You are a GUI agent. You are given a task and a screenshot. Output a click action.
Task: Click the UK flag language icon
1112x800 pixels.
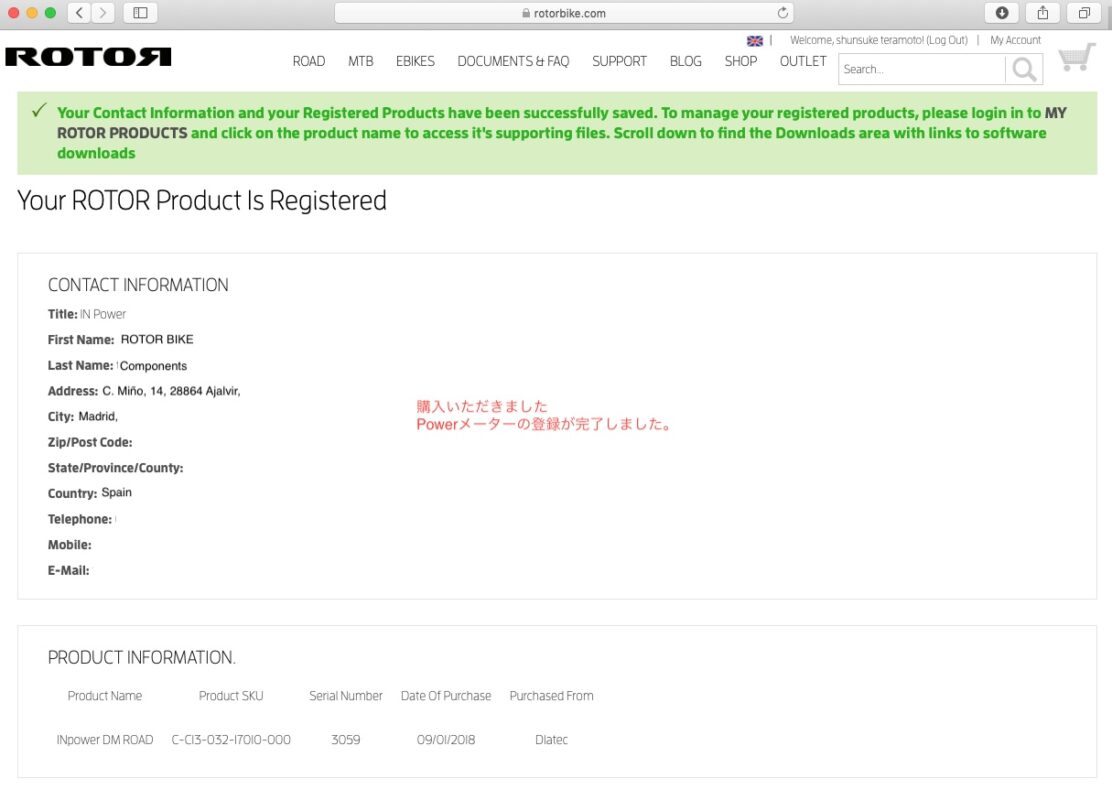tap(754, 41)
